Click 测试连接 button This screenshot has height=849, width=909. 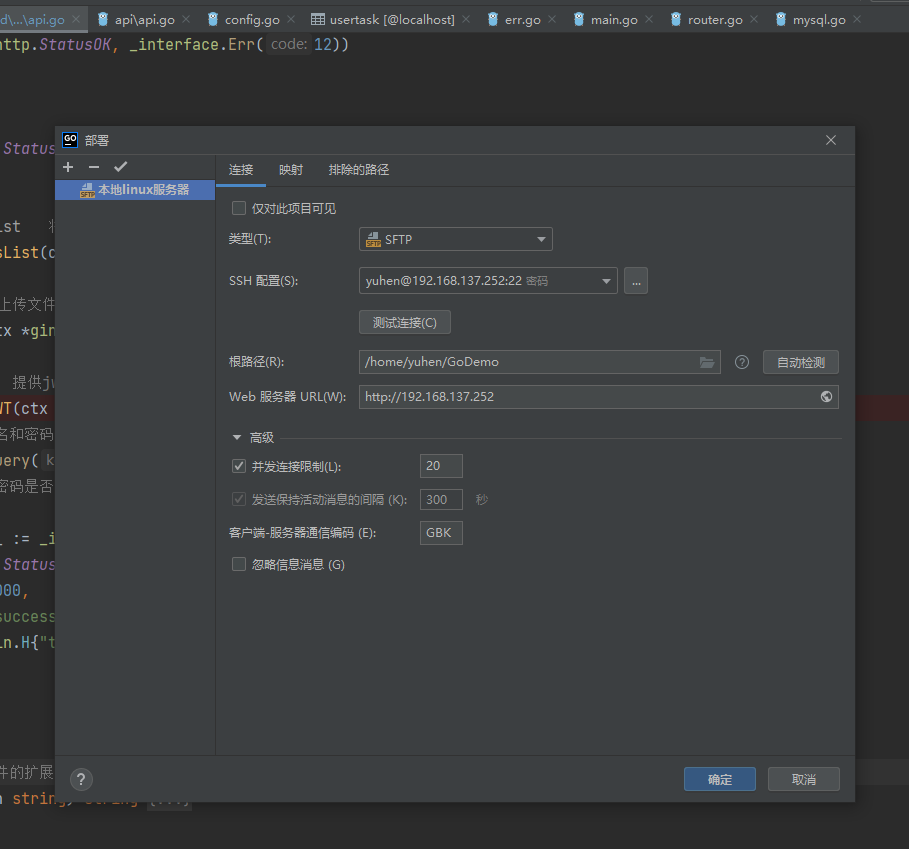coord(405,323)
